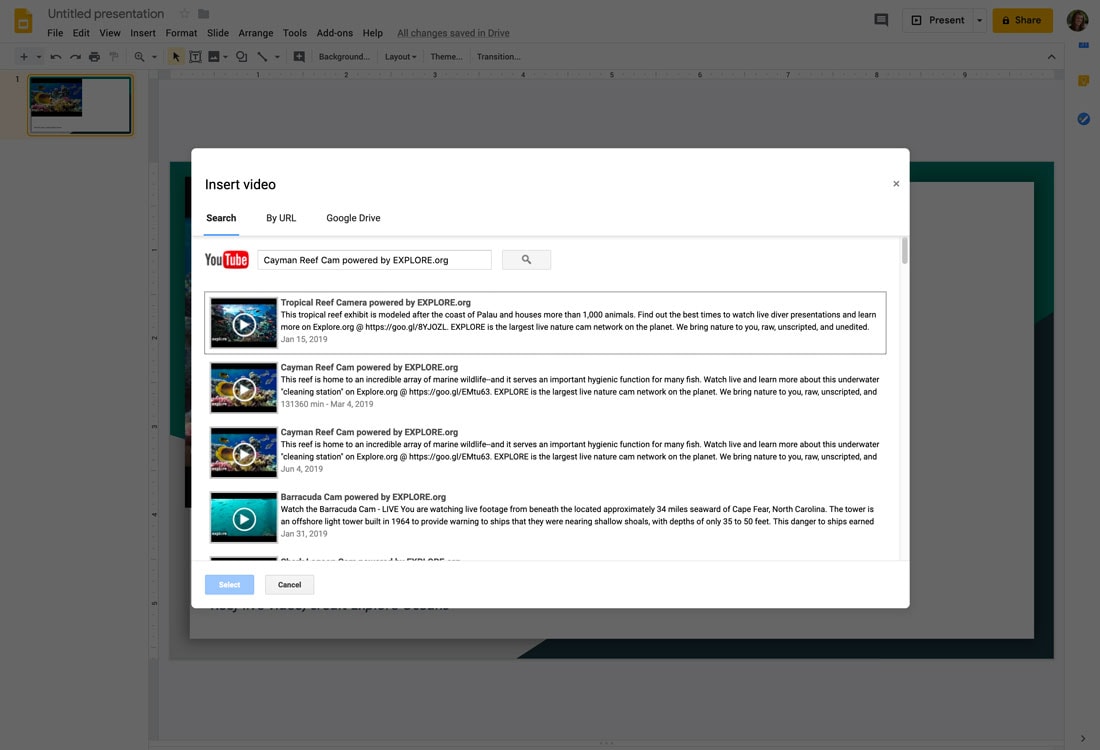Open the View menu
The height and width of the screenshot is (750, 1100).
coord(109,33)
